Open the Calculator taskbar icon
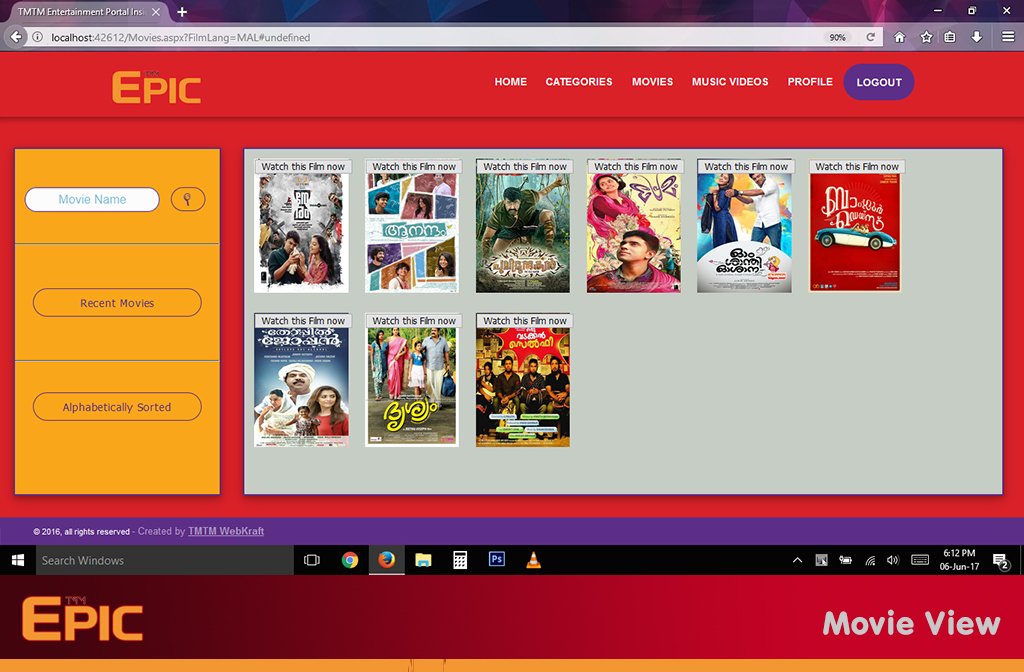The height and width of the screenshot is (672, 1024). [x=460, y=560]
